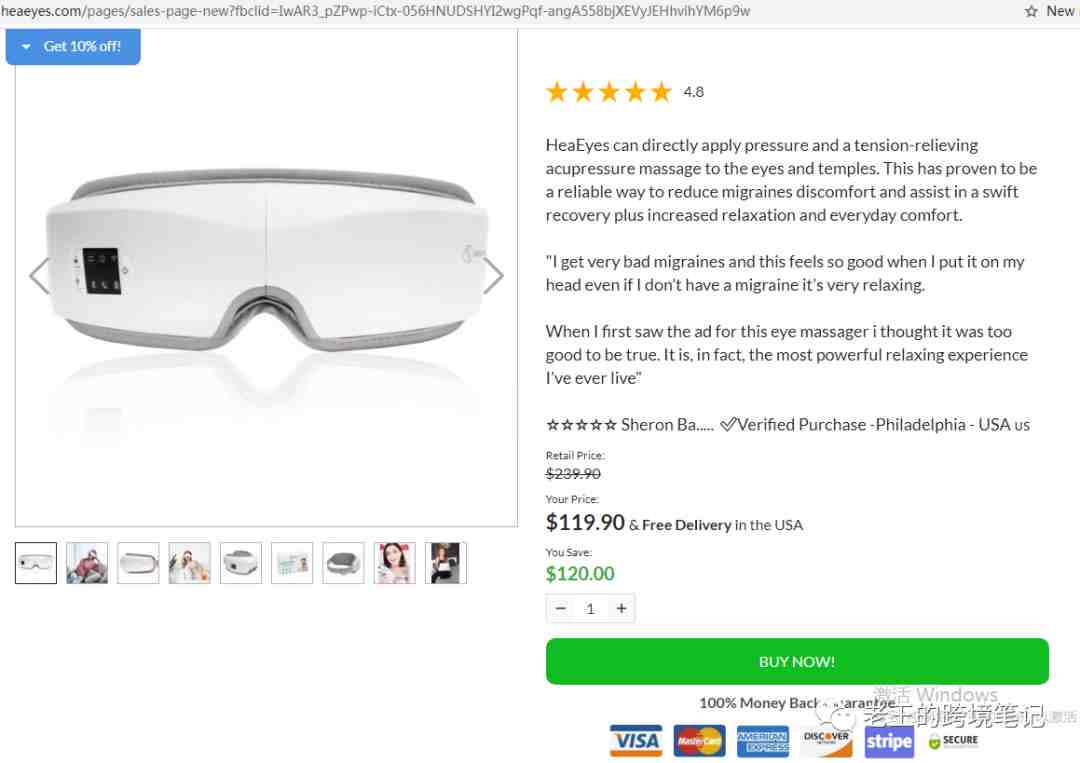Click the quantity number input field
The height and width of the screenshot is (763, 1080).
(x=590, y=608)
